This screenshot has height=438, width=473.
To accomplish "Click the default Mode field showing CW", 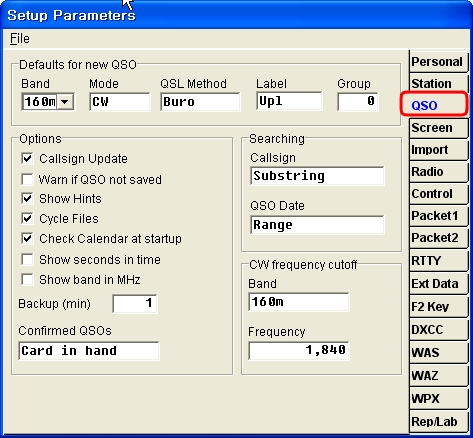I will 120,102.
